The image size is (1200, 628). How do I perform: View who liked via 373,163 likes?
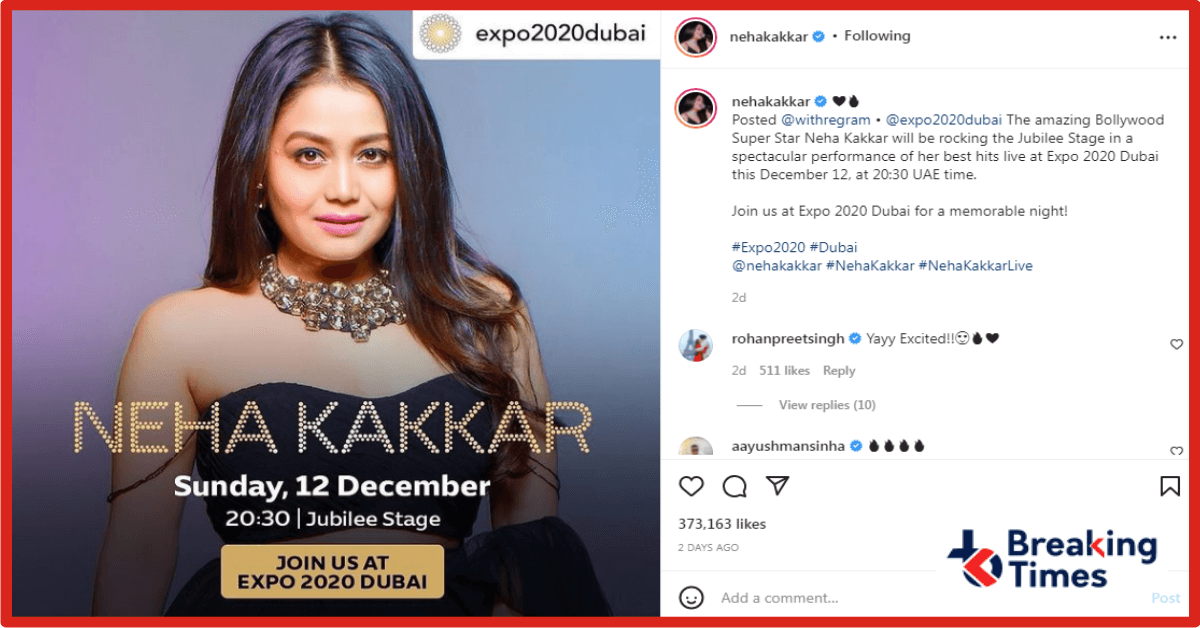pos(722,524)
